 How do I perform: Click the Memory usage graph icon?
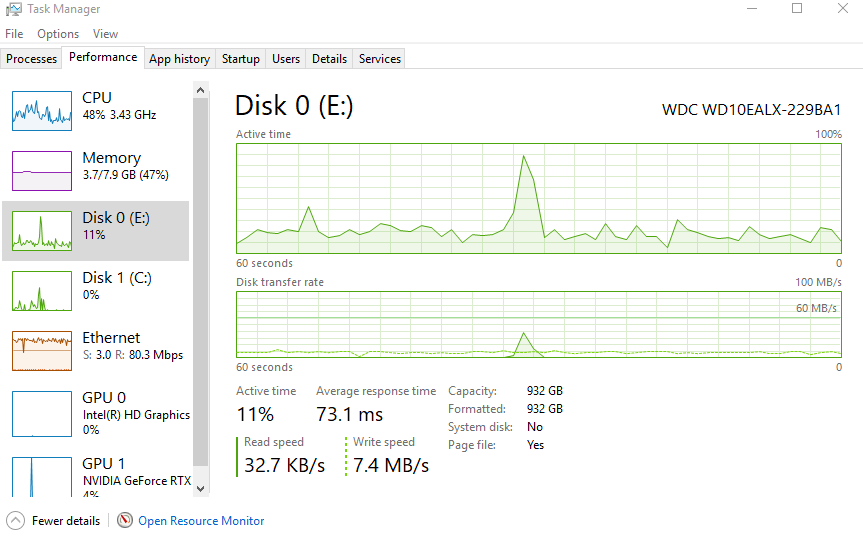click(42, 170)
